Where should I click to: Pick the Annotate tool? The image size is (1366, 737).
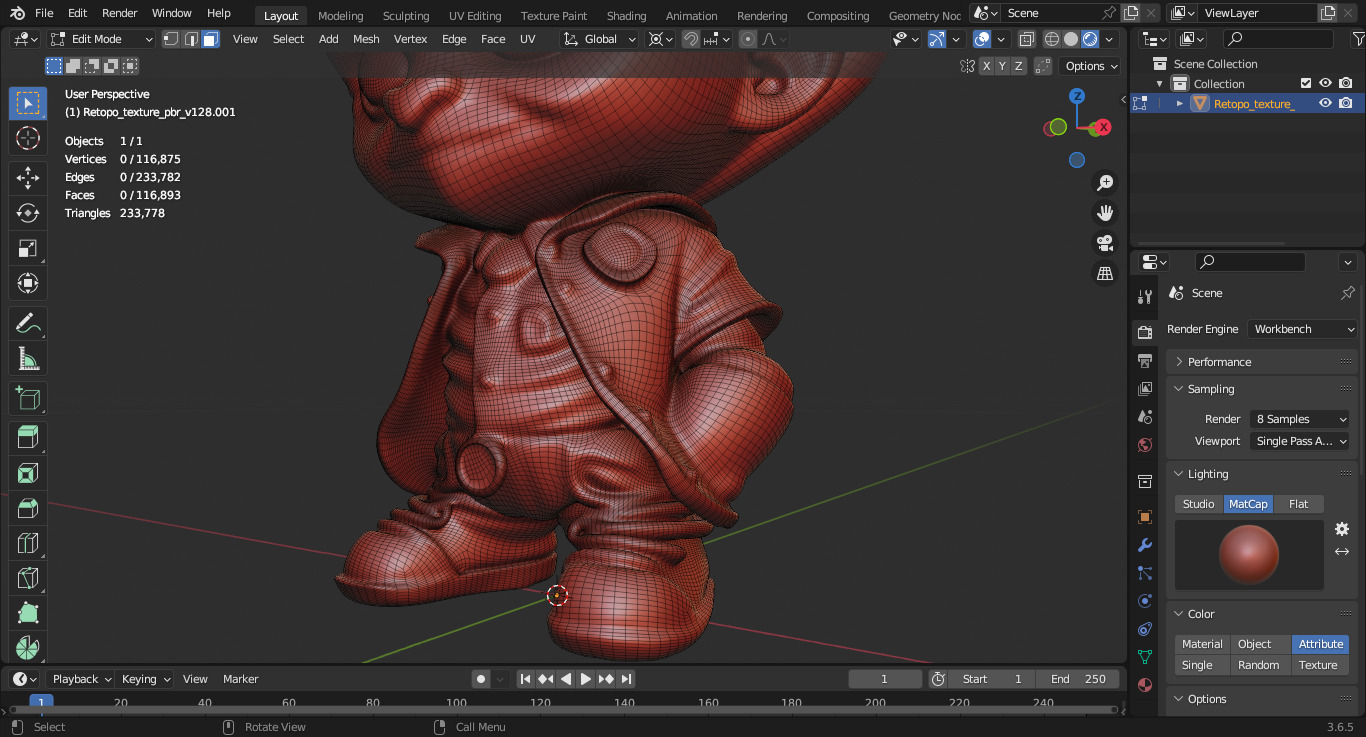click(x=28, y=323)
